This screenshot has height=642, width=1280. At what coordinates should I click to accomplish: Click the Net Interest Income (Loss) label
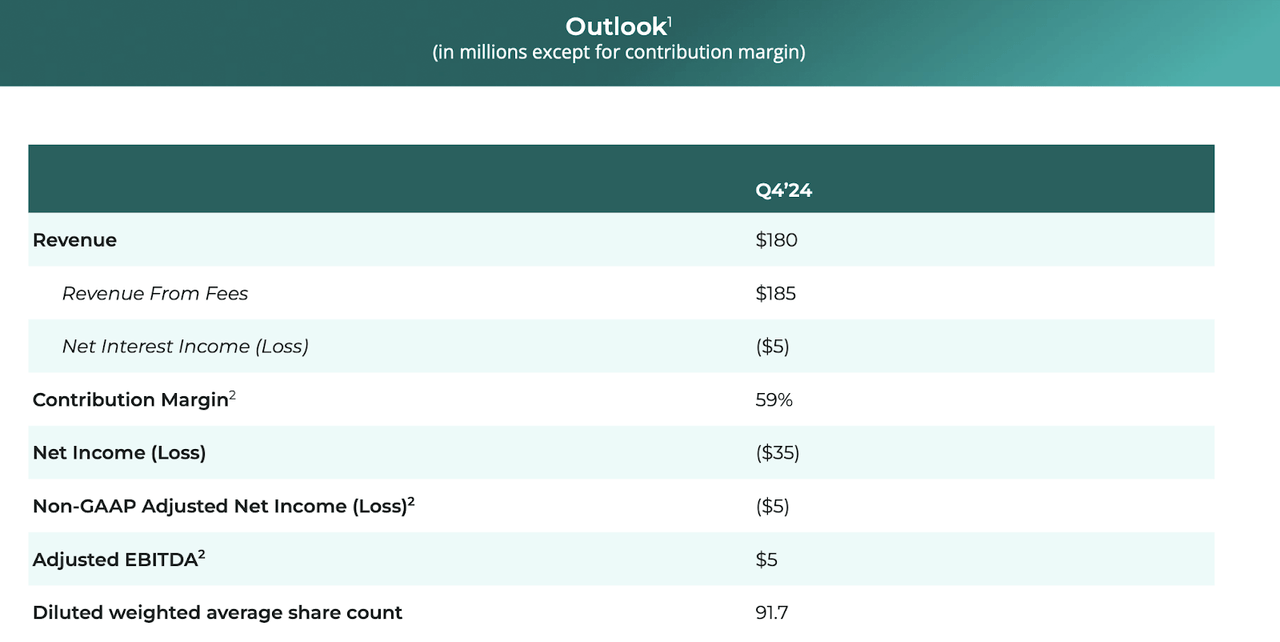tap(185, 346)
